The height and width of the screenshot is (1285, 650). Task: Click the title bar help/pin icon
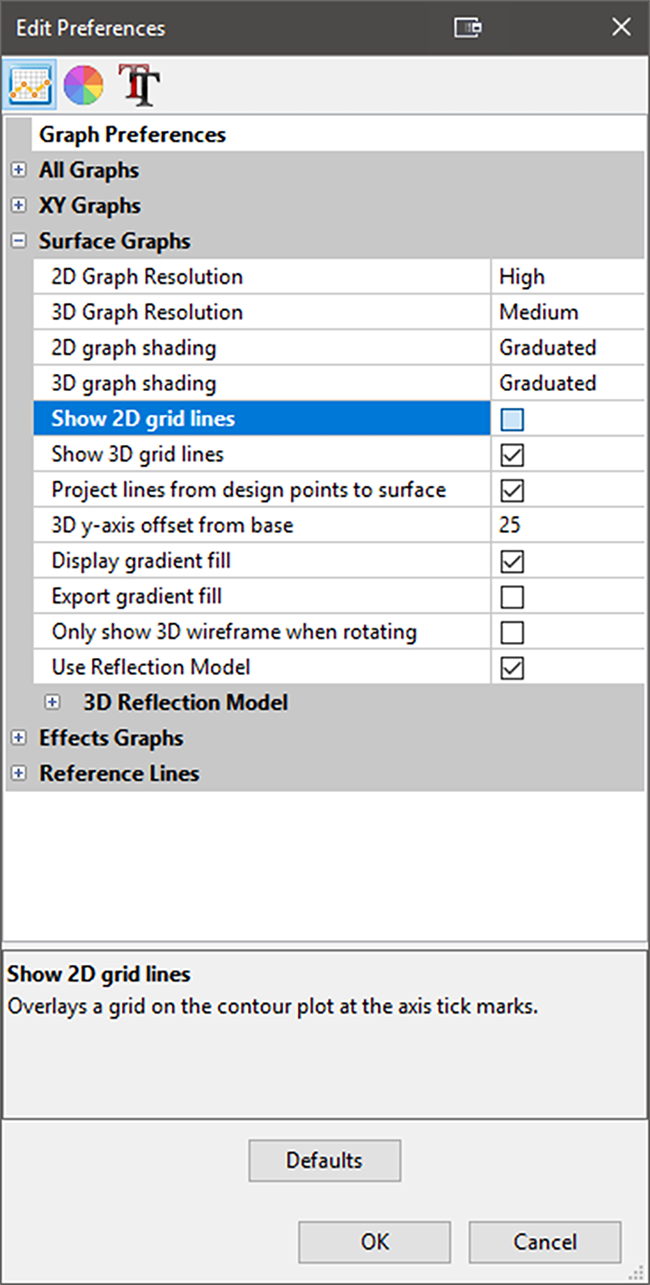(468, 28)
